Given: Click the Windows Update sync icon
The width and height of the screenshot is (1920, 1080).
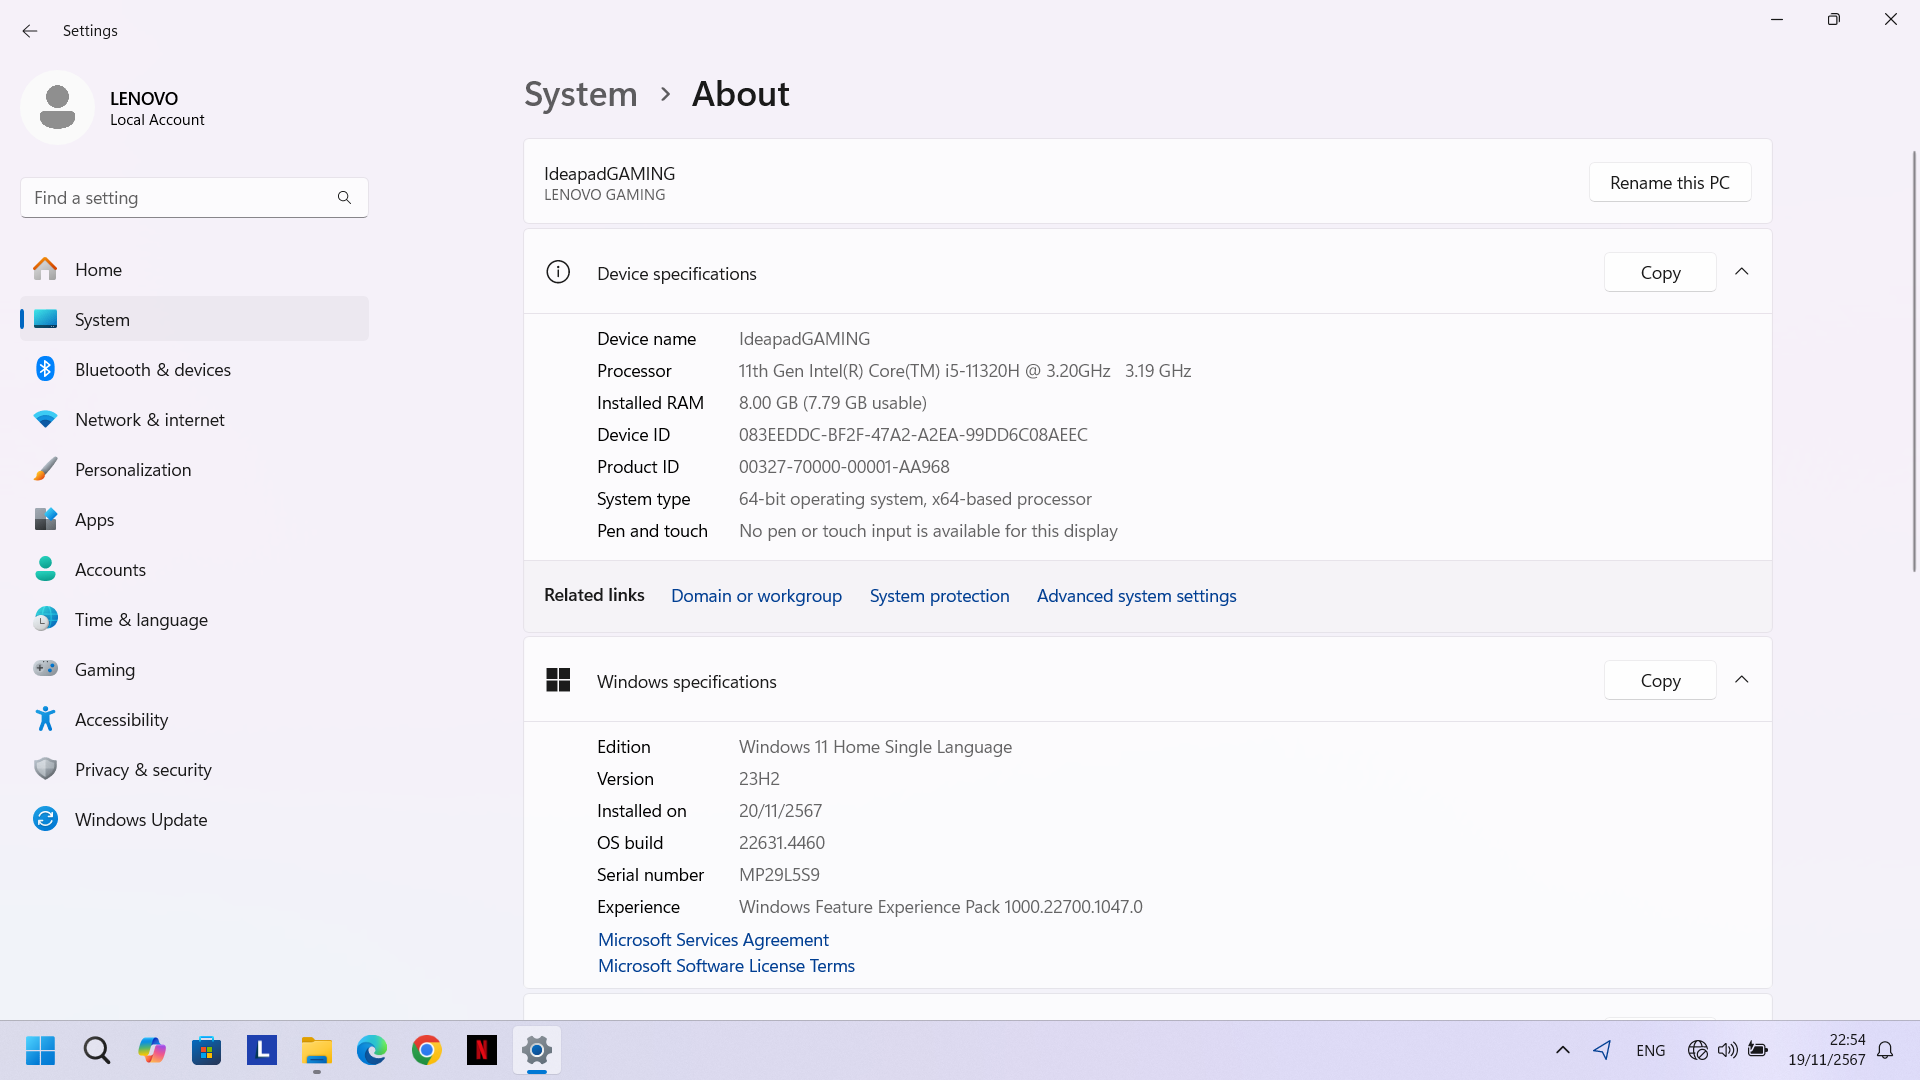Looking at the screenshot, I should (45, 819).
